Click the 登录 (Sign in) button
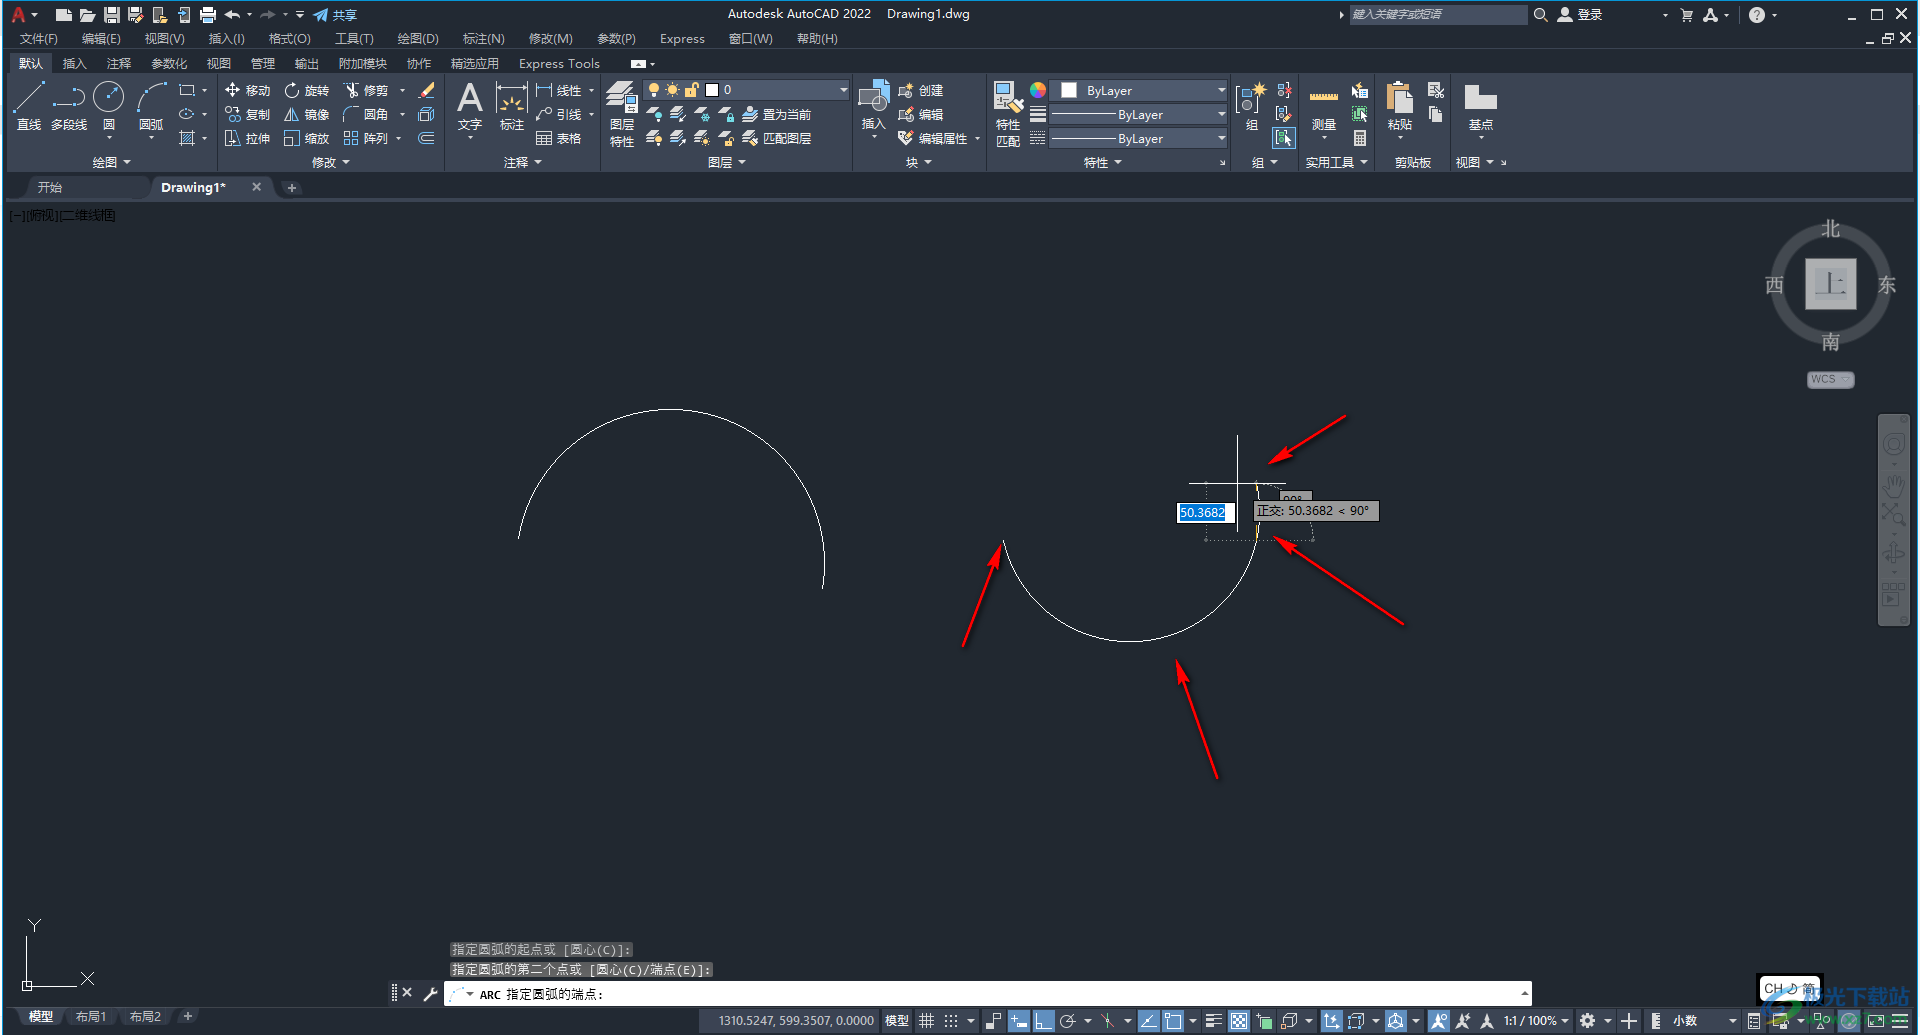This screenshot has width=1920, height=1035. pyautogui.click(x=1580, y=15)
